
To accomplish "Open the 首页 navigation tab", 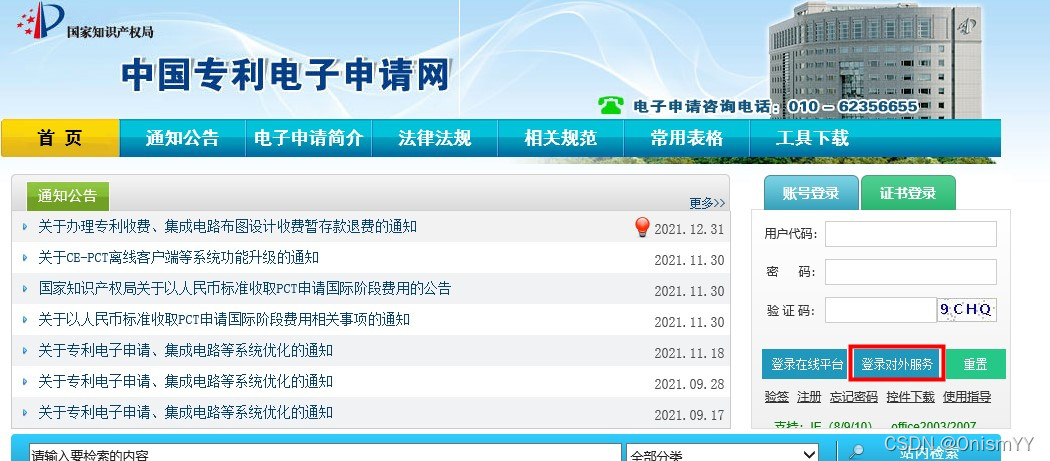I will (60, 138).
